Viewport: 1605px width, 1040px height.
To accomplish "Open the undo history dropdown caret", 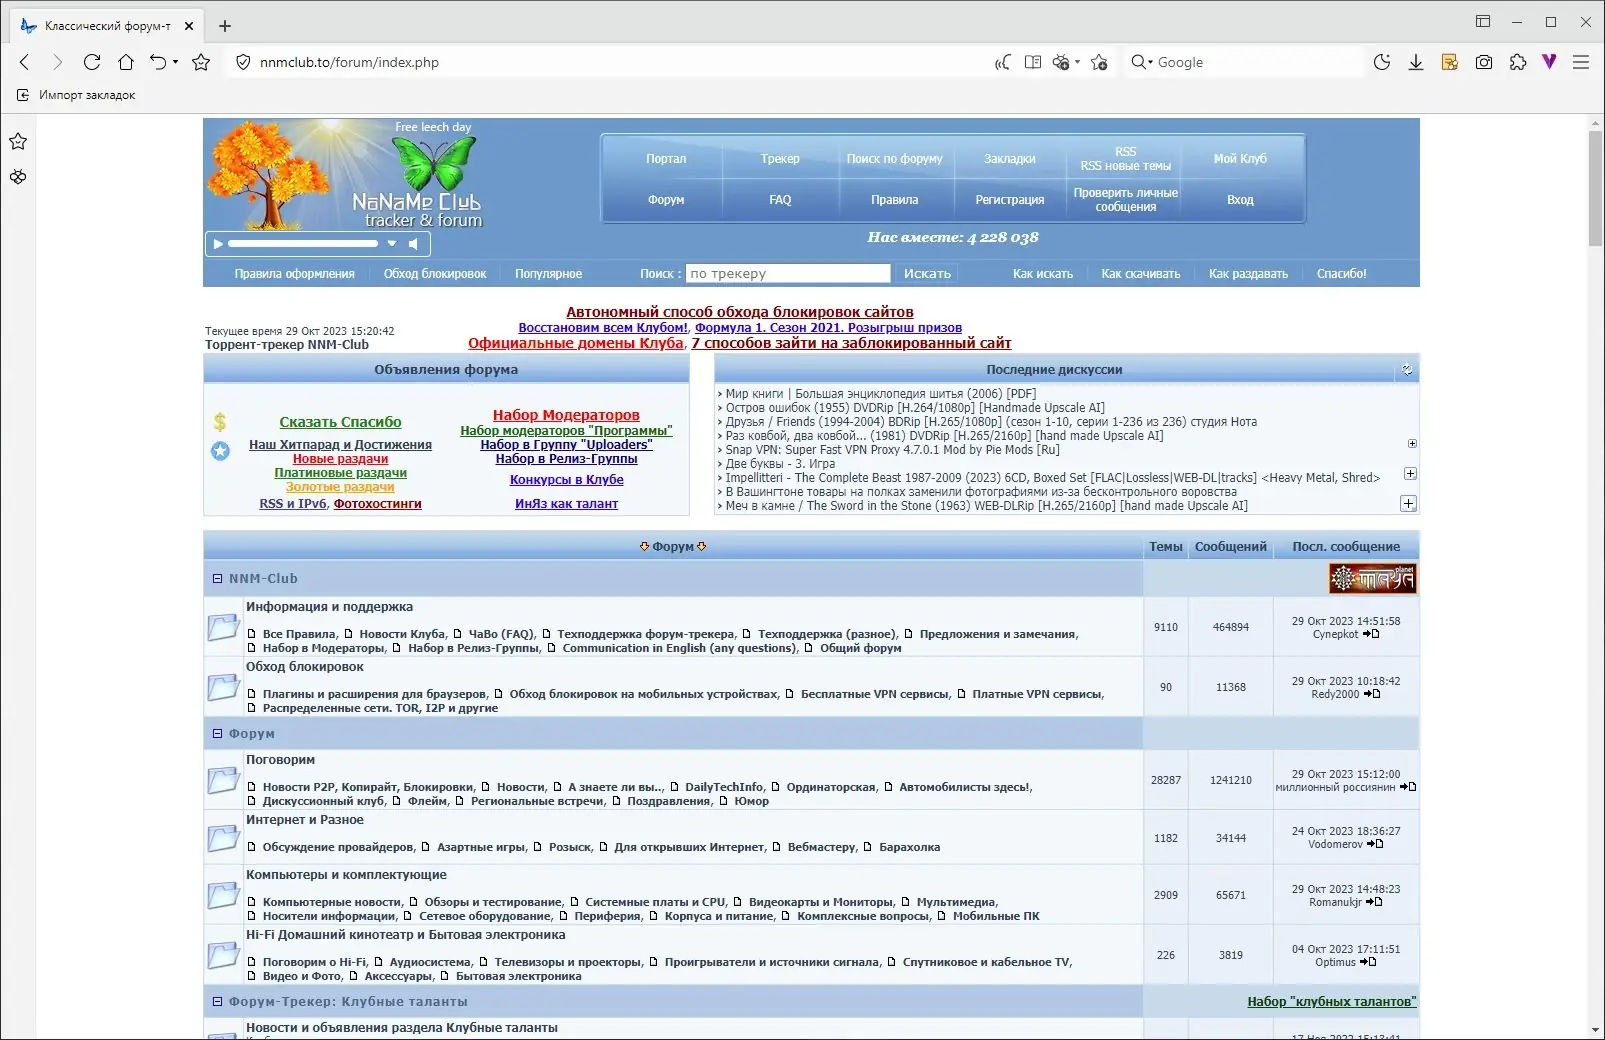I will (176, 62).
